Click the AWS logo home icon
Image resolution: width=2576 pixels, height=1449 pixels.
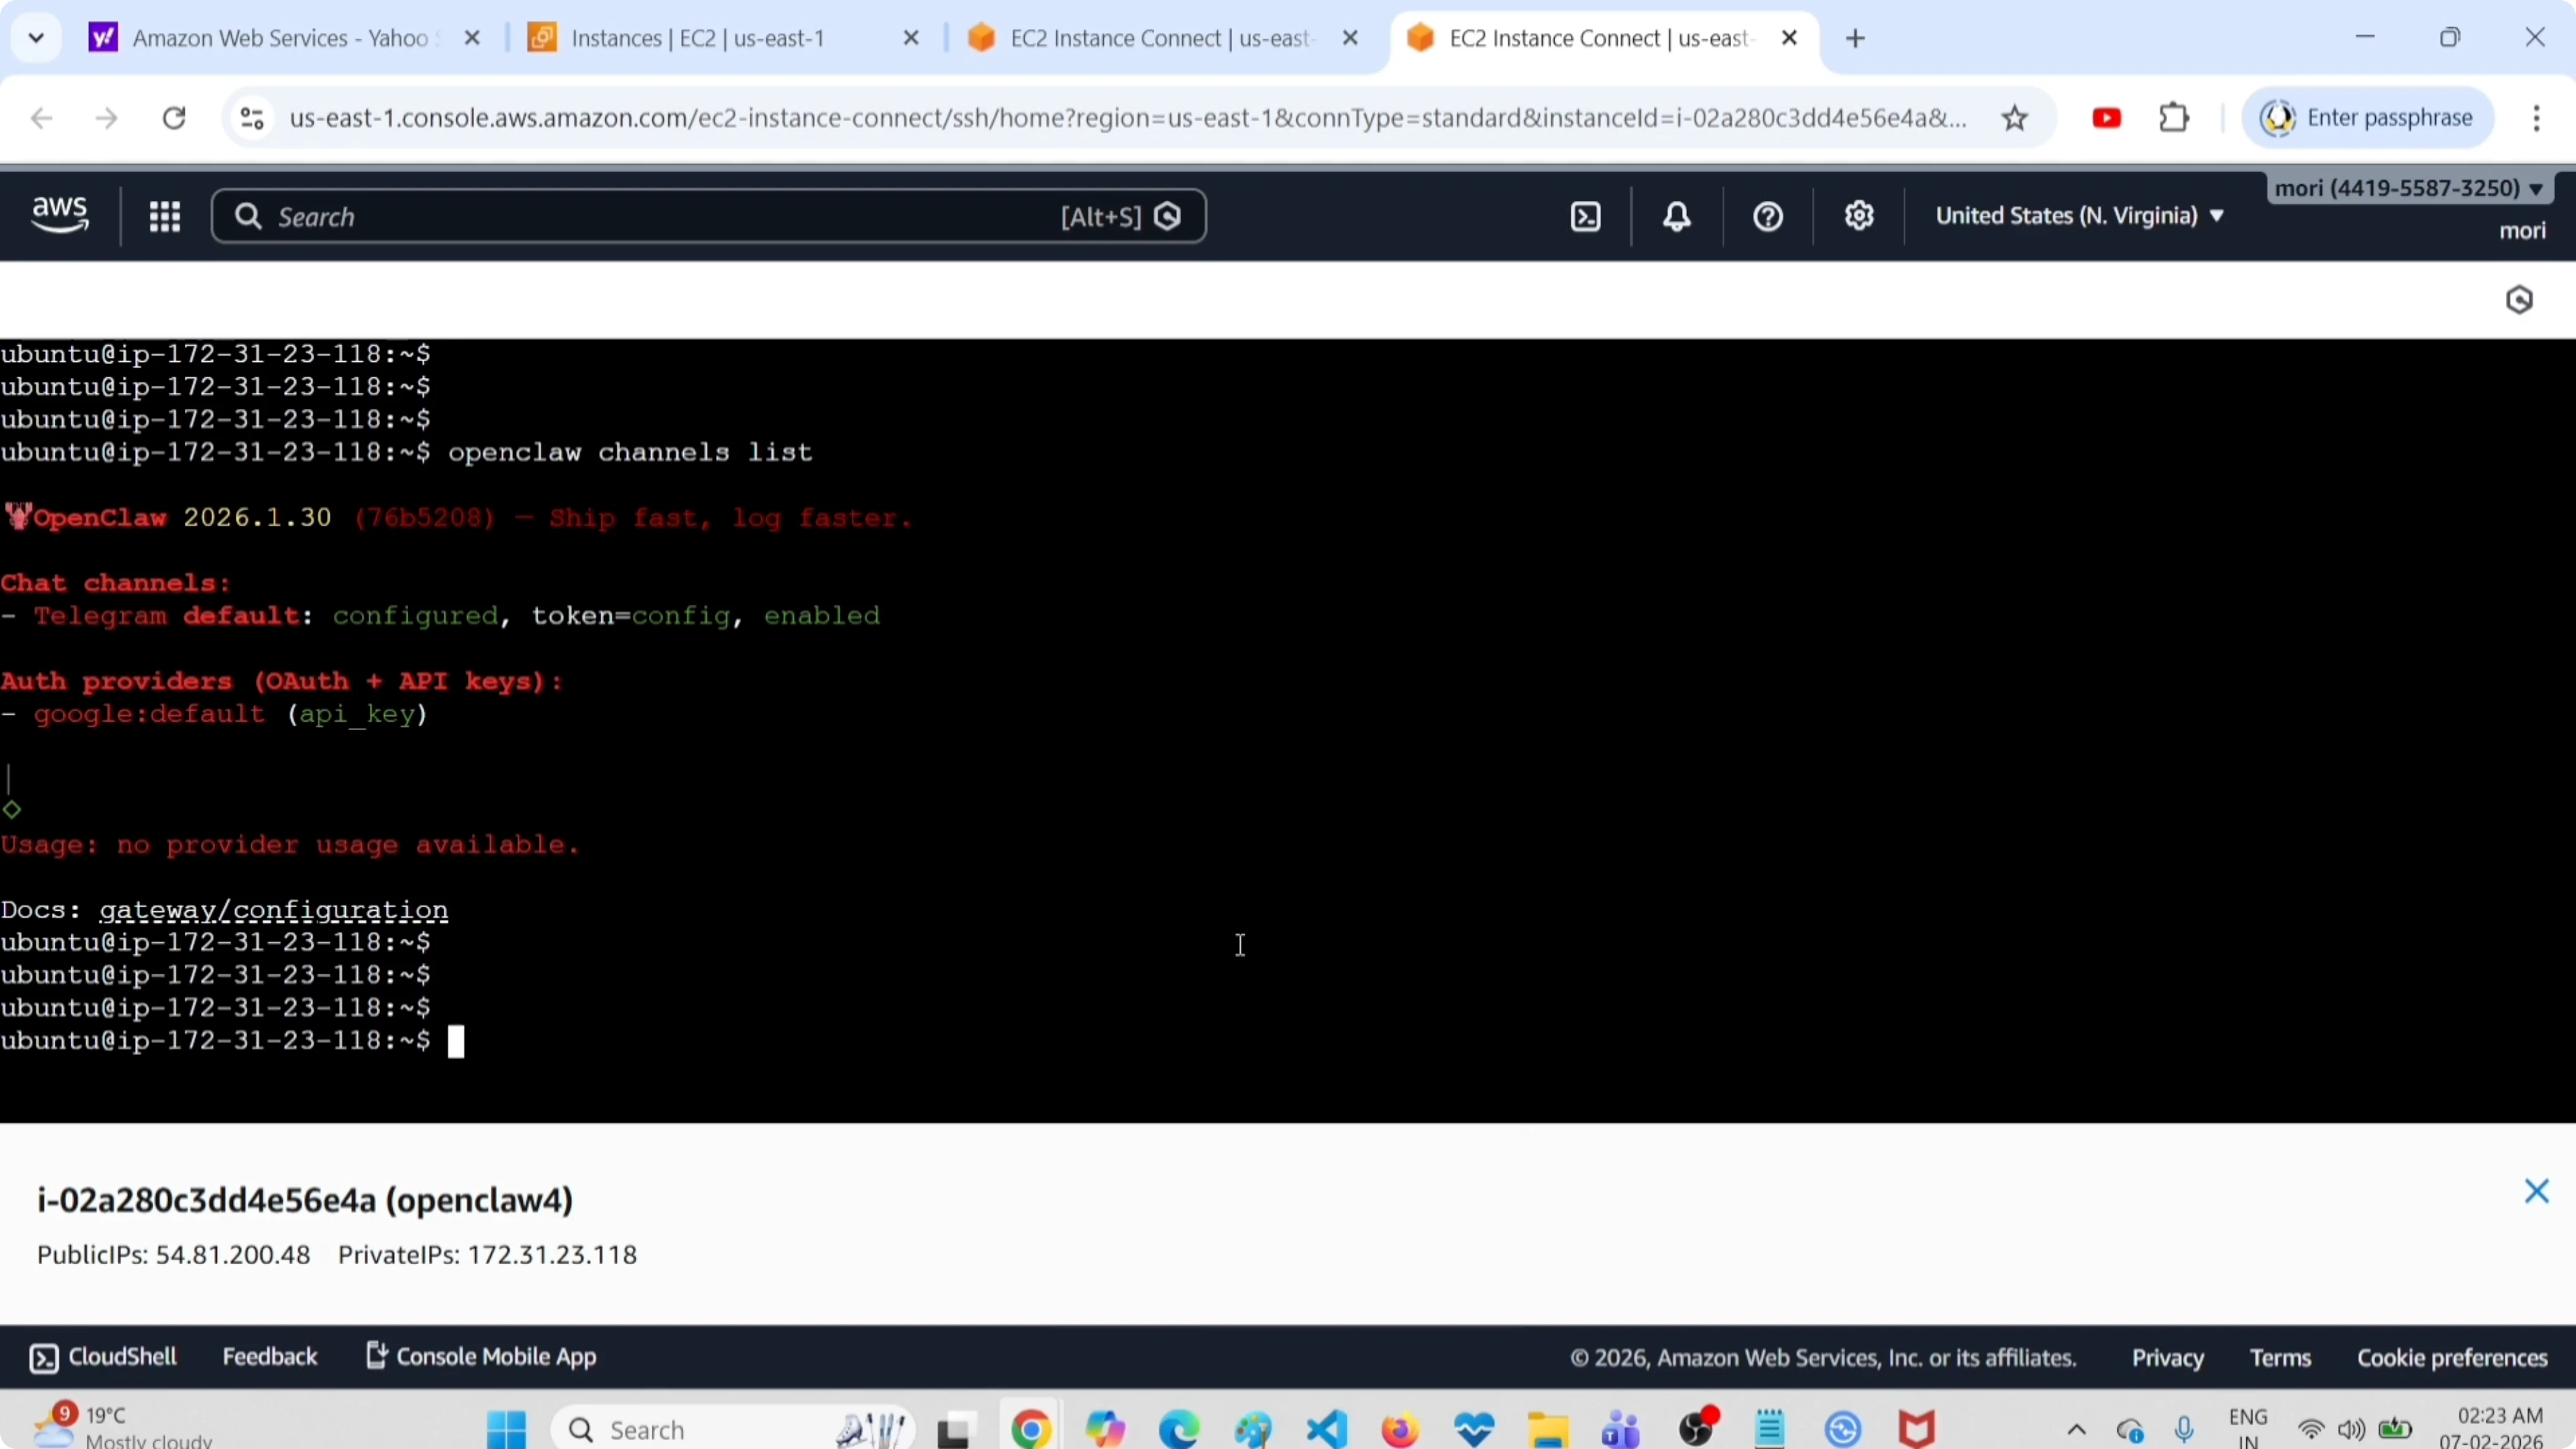tap(60, 215)
